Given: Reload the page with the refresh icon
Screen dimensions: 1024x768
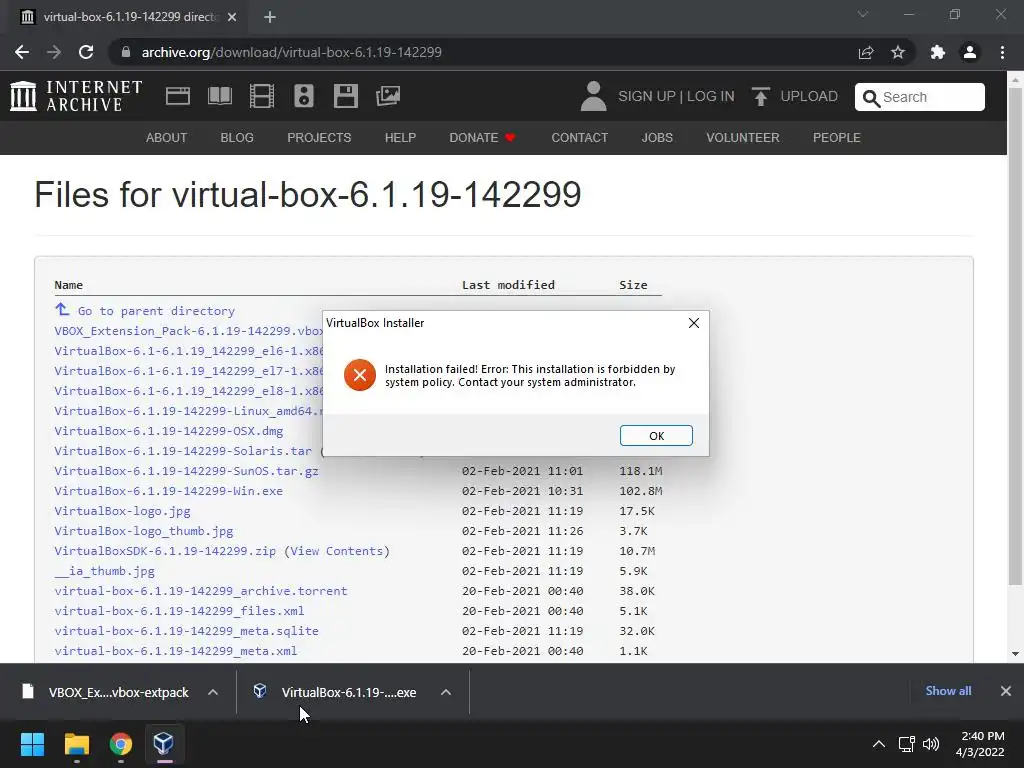Looking at the screenshot, I should point(86,52).
